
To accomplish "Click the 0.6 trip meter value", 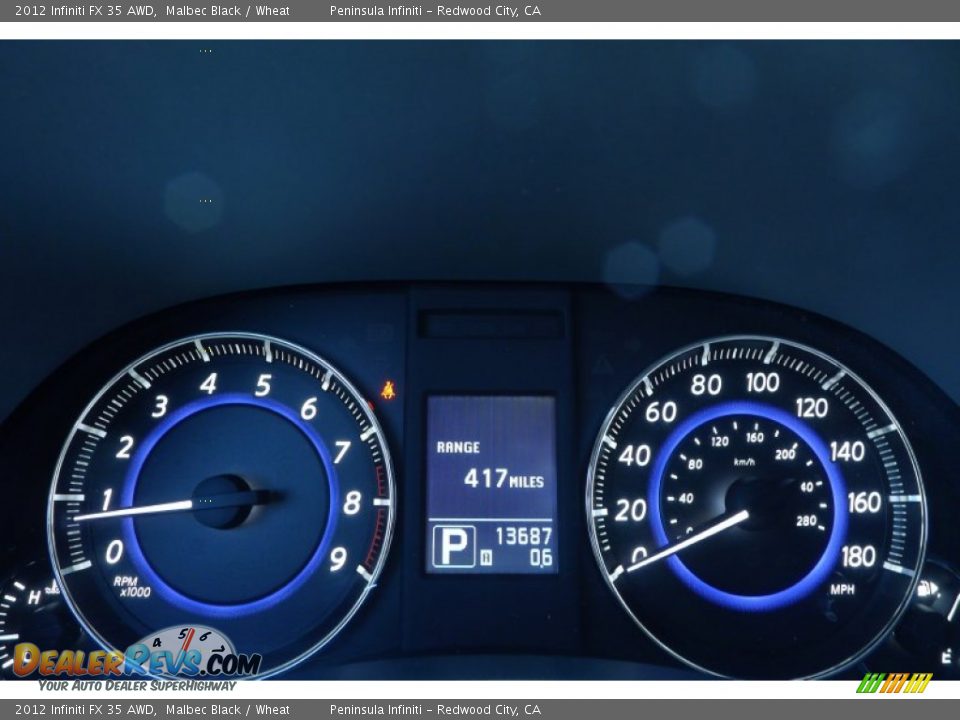I will (541, 558).
